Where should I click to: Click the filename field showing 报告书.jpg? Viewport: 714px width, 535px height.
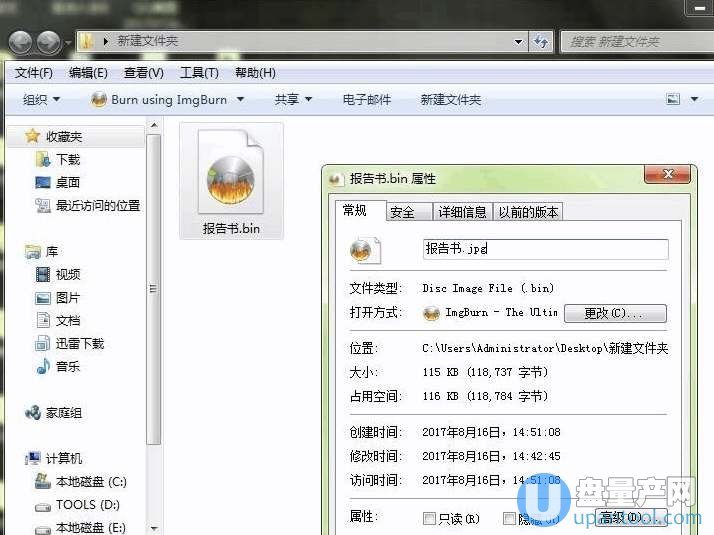point(545,249)
